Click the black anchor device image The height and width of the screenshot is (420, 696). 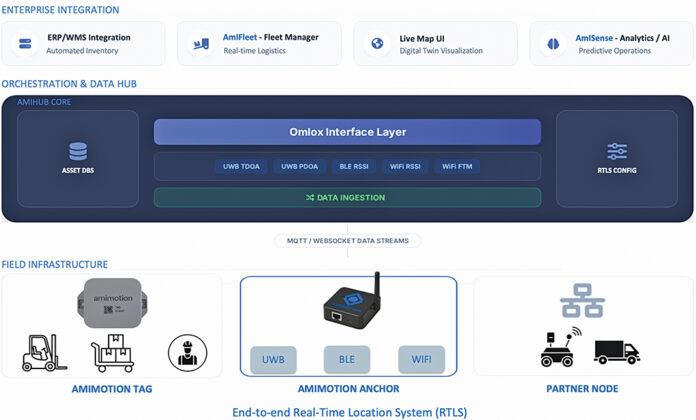tap(352, 301)
